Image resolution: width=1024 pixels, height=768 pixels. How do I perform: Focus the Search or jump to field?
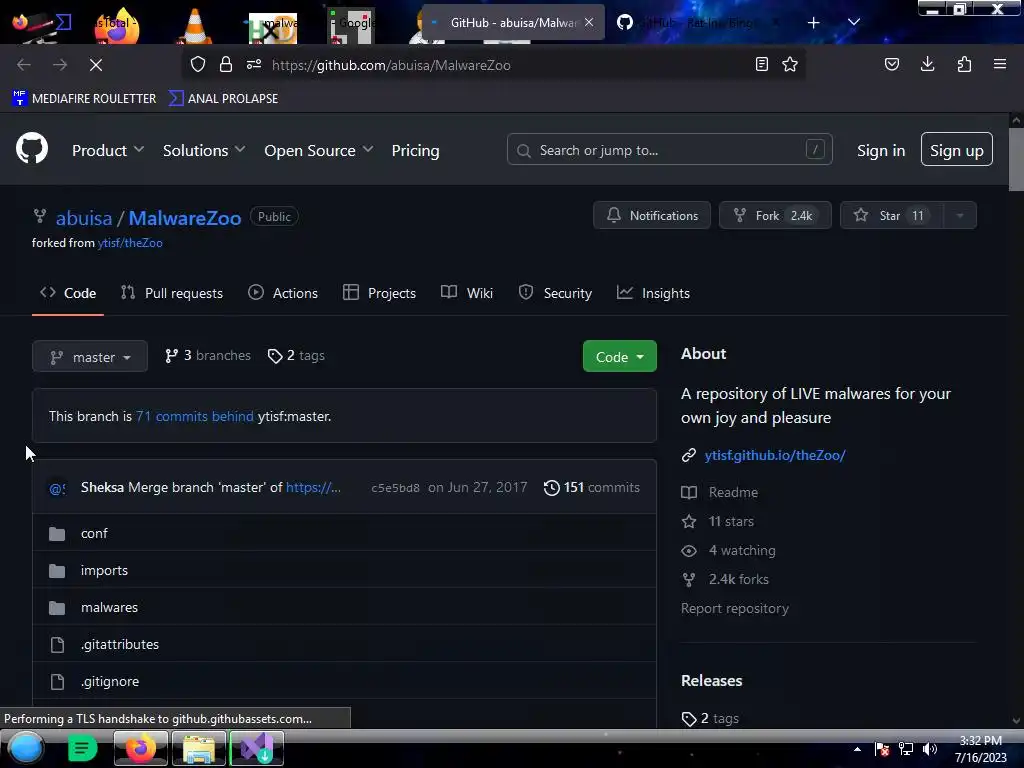(x=669, y=150)
